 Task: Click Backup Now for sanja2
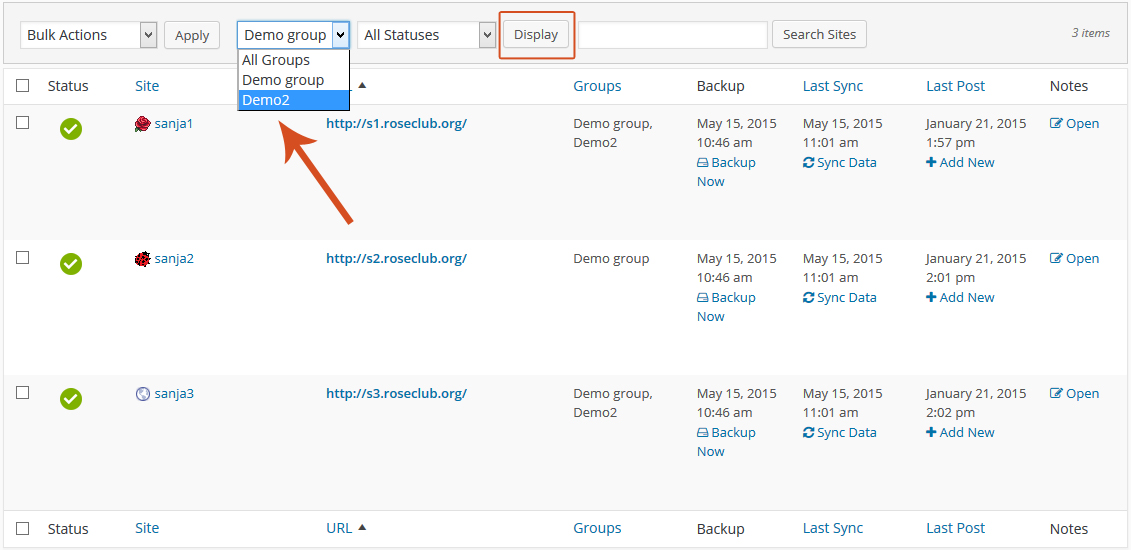click(726, 306)
